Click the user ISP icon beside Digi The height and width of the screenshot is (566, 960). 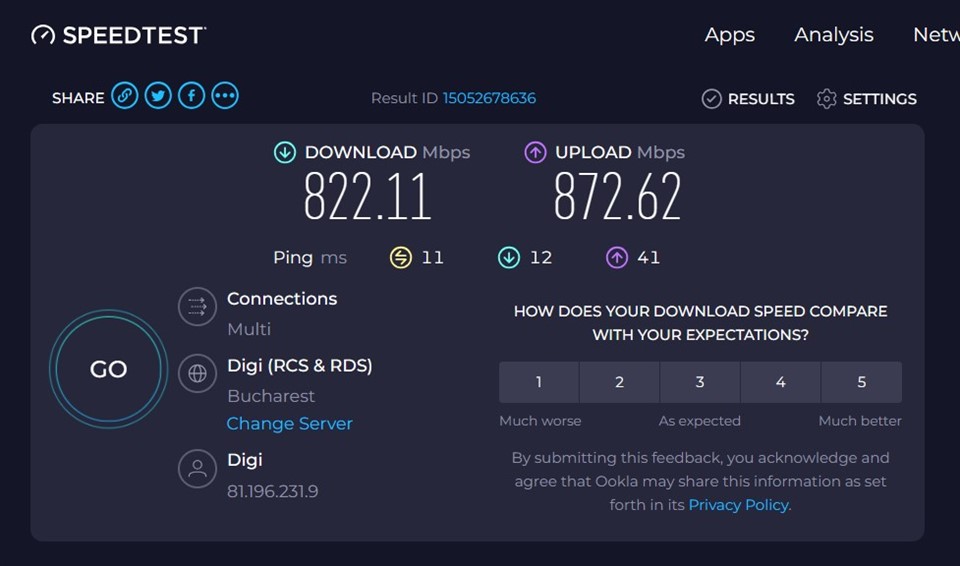click(197, 468)
